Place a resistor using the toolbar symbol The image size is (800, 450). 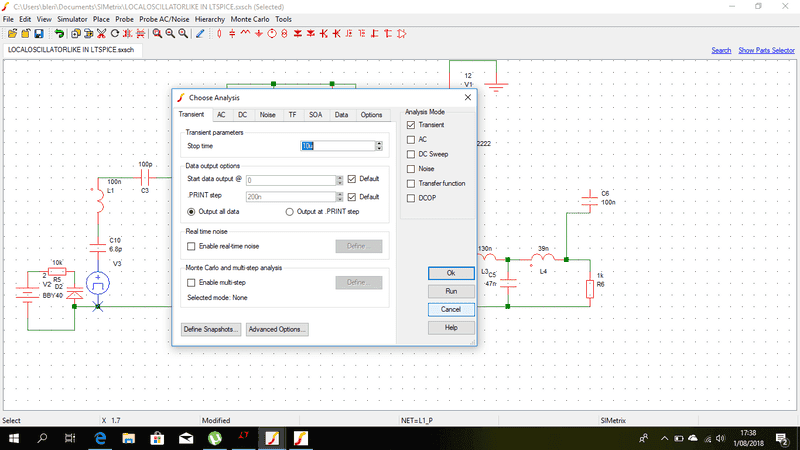pyautogui.click(x=218, y=33)
